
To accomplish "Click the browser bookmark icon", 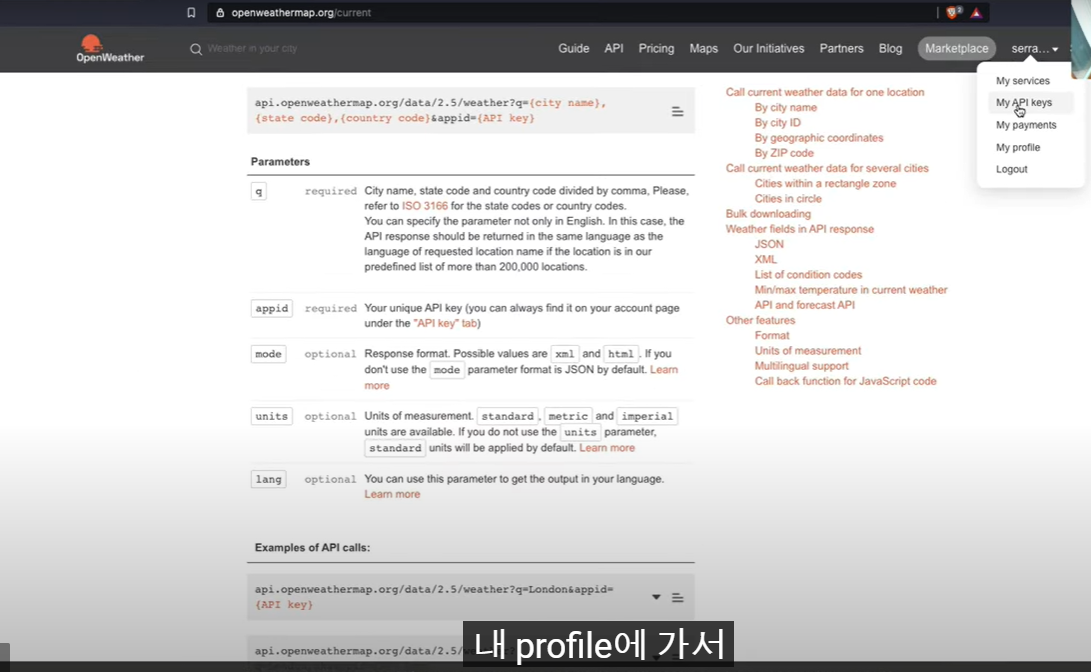I will click(191, 13).
